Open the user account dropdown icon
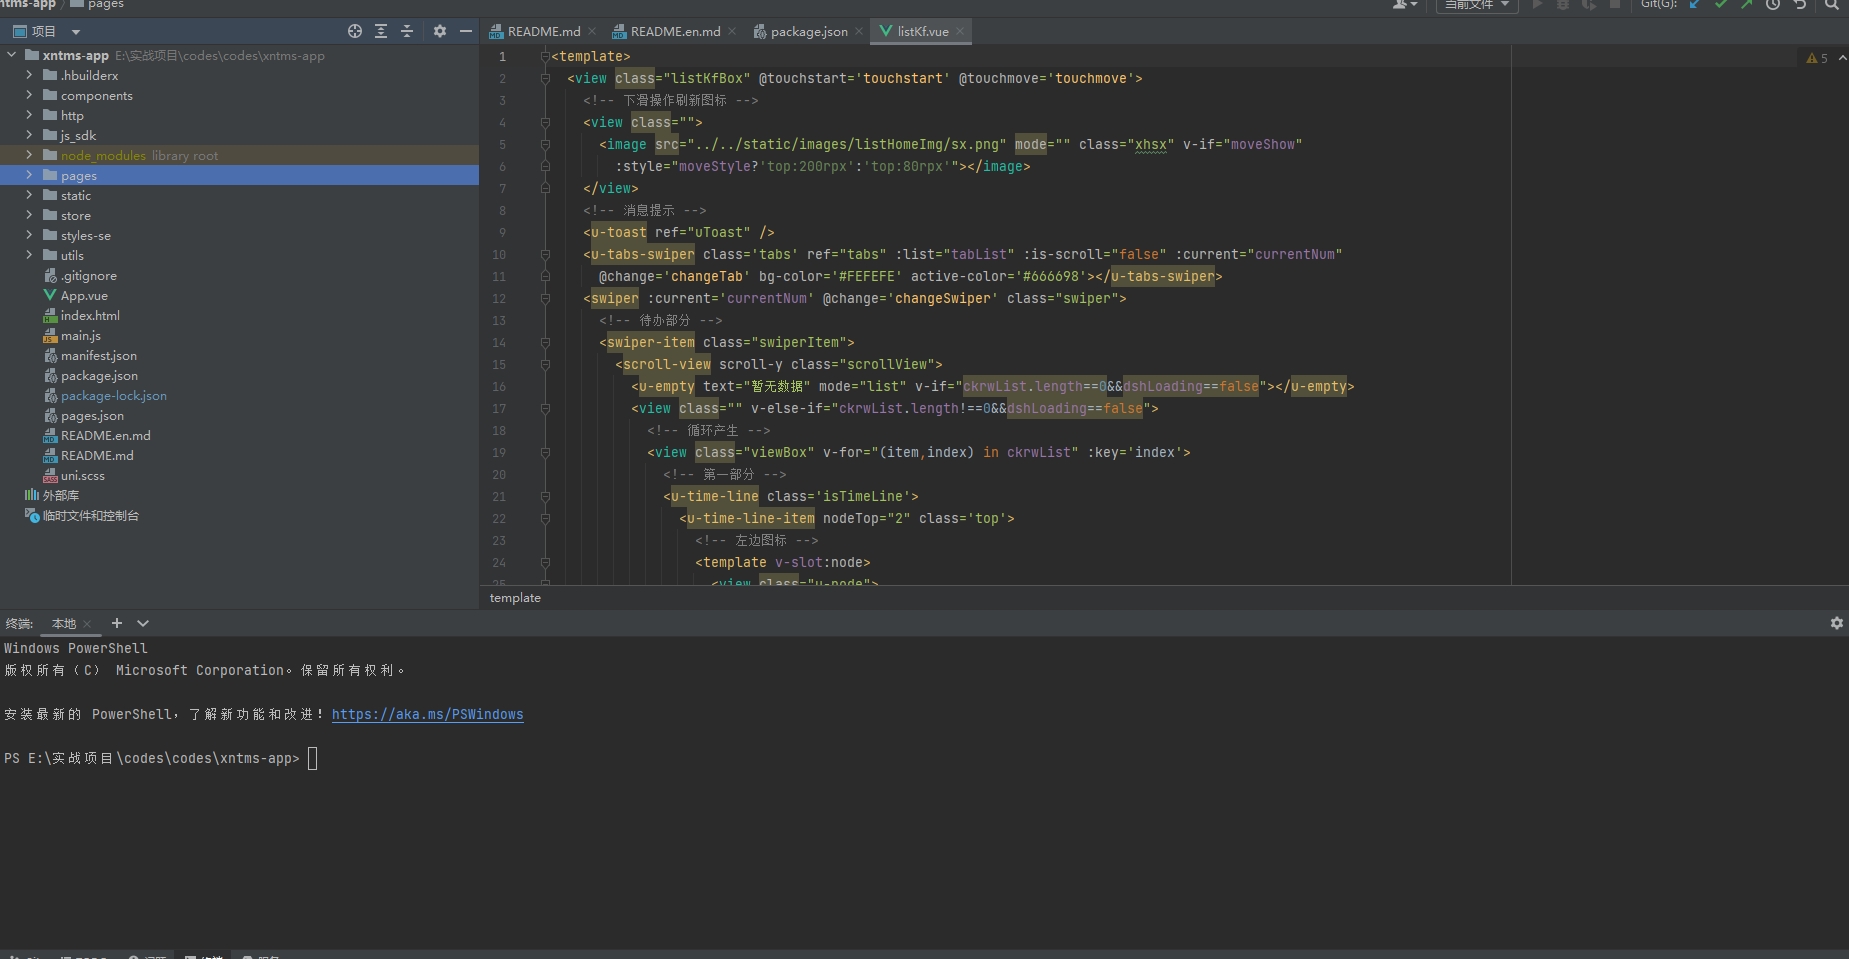Viewport: 1849px width, 959px height. (1405, 4)
